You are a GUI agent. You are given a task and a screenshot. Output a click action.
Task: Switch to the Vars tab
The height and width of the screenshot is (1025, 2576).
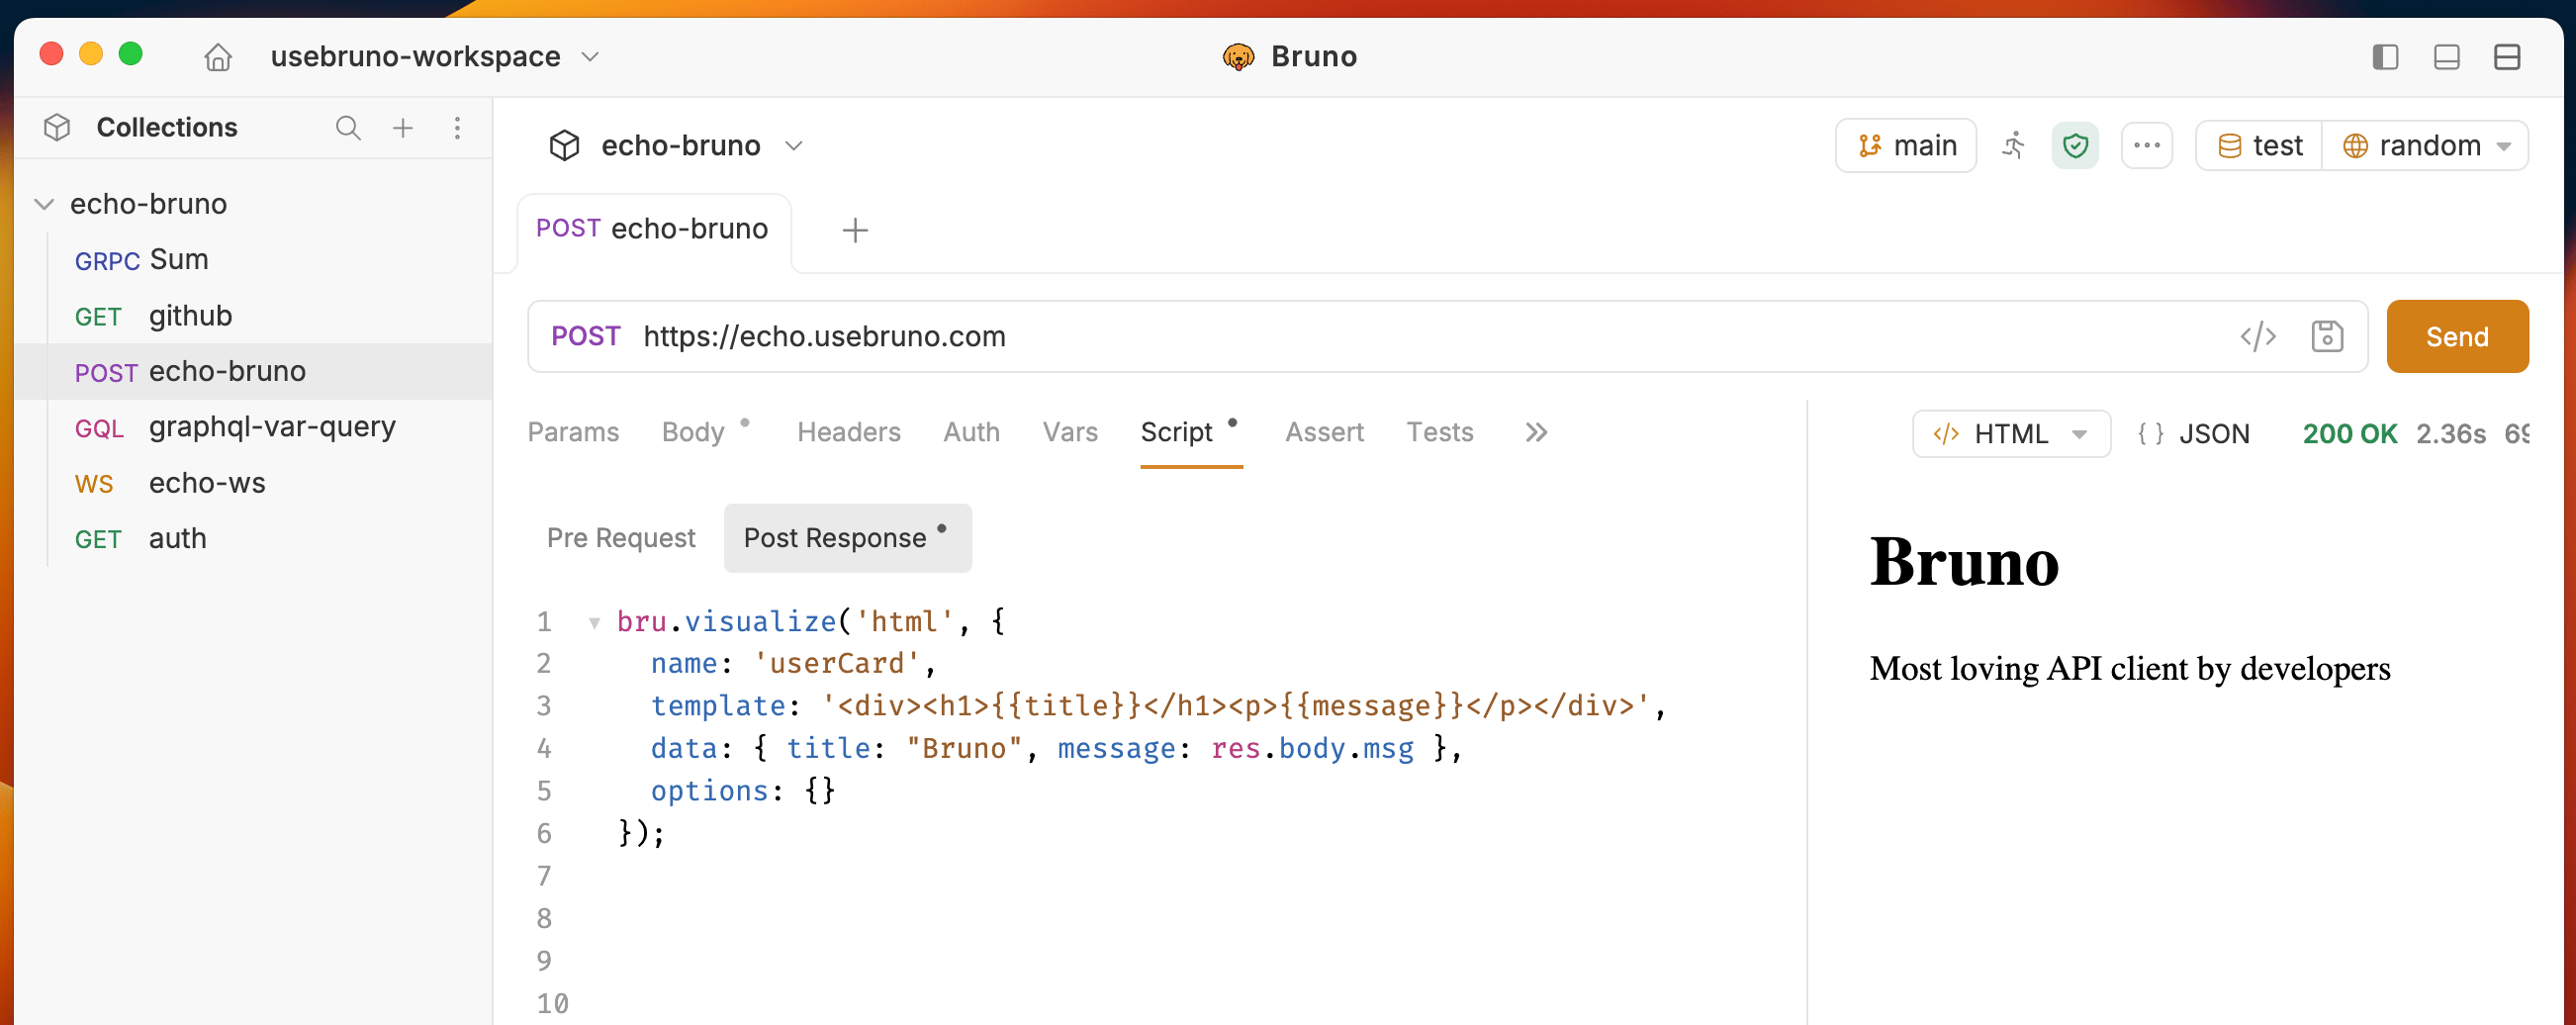pos(1070,432)
